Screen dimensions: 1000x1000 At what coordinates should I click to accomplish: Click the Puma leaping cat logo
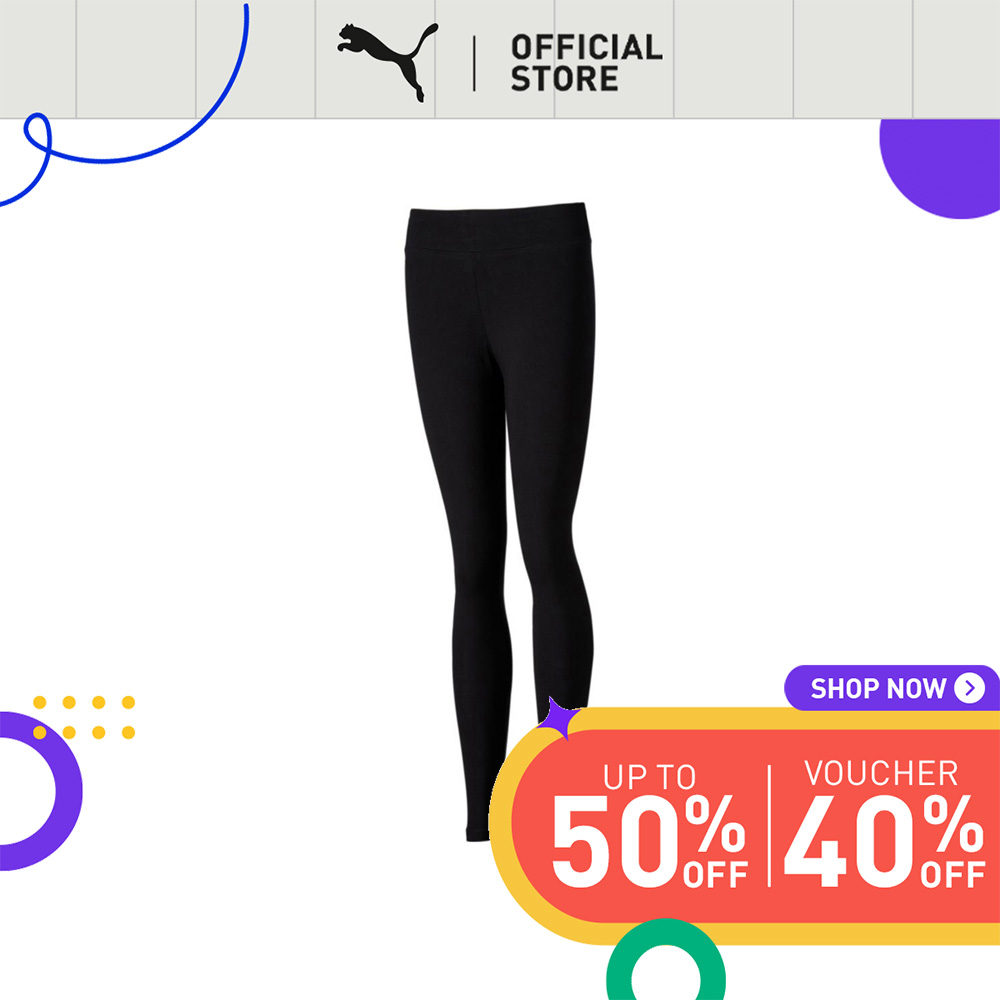388,62
